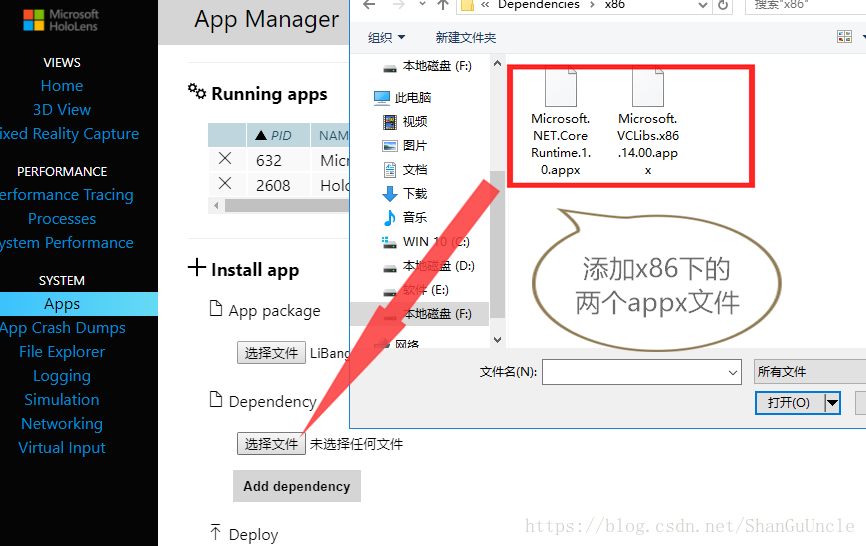Screen dimensions: 866x546
Task: Open the Home view link
Action: pos(62,86)
